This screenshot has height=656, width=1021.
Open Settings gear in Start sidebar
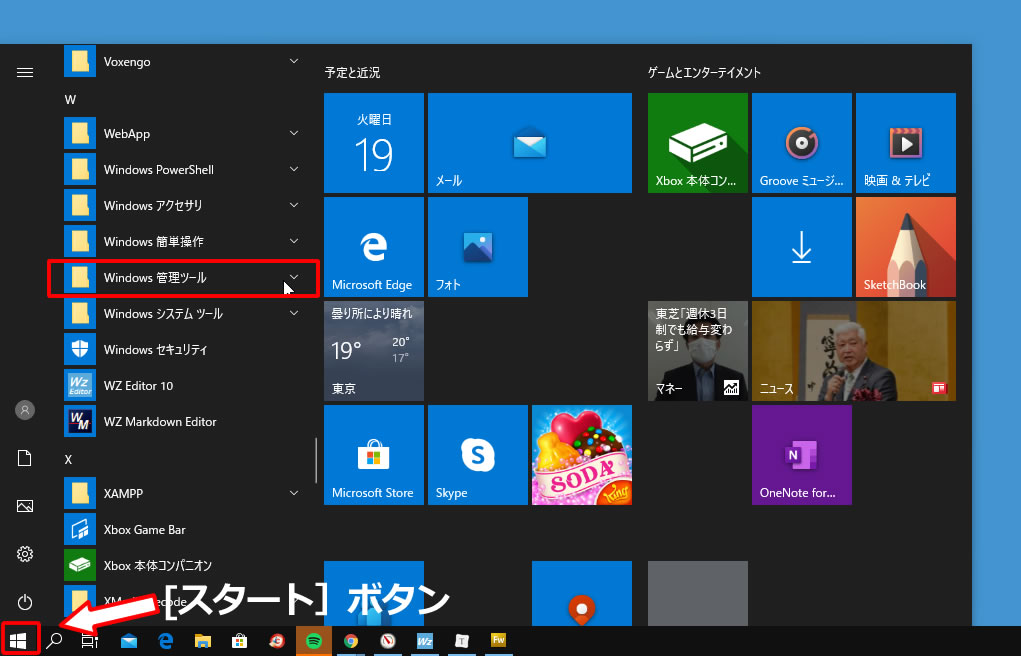point(25,554)
